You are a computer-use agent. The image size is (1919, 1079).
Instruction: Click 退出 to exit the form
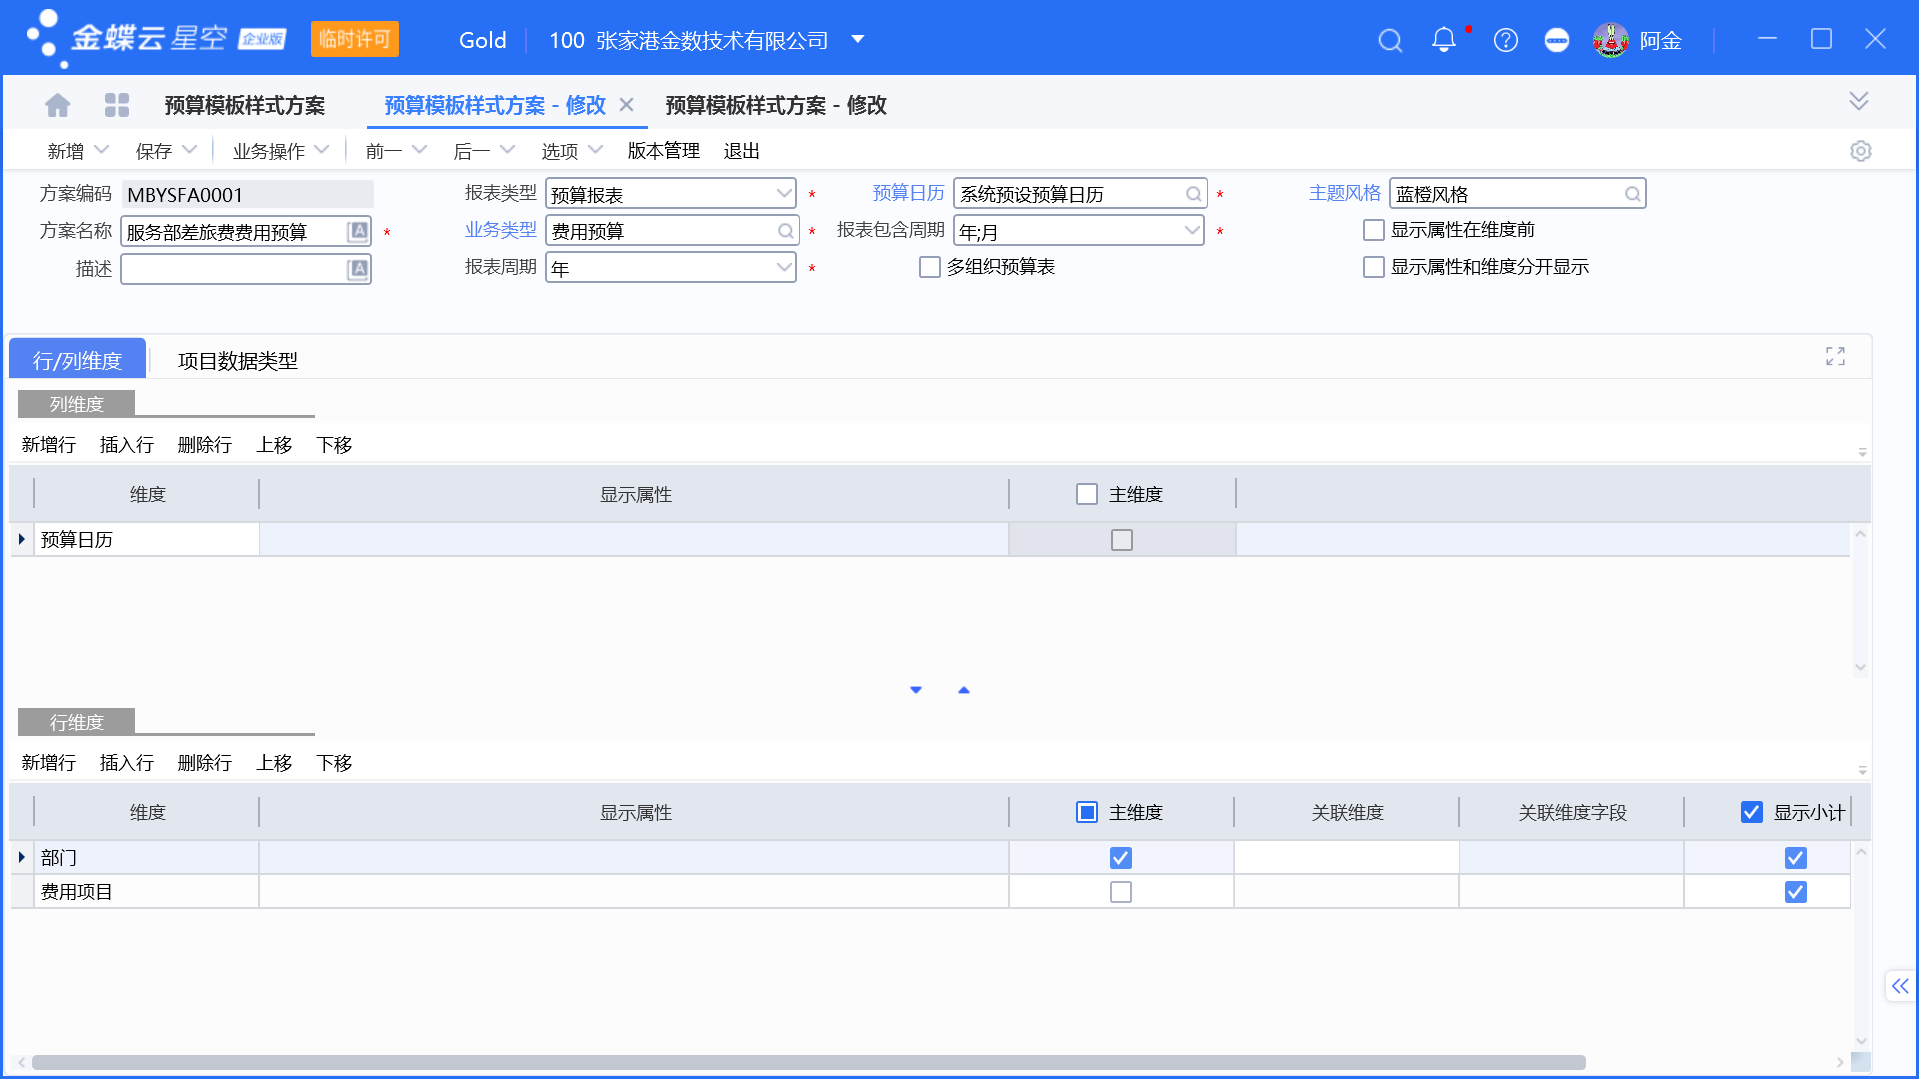pyautogui.click(x=741, y=151)
